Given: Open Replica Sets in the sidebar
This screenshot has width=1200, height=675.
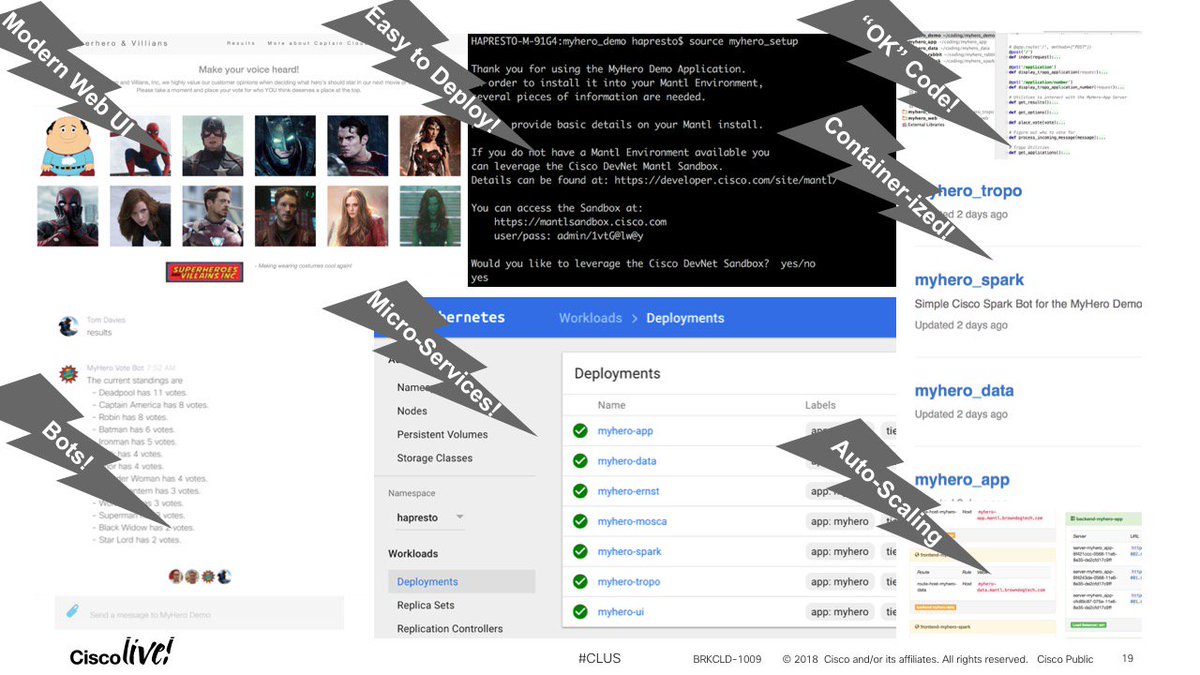Looking at the screenshot, I should click(x=426, y=605).
